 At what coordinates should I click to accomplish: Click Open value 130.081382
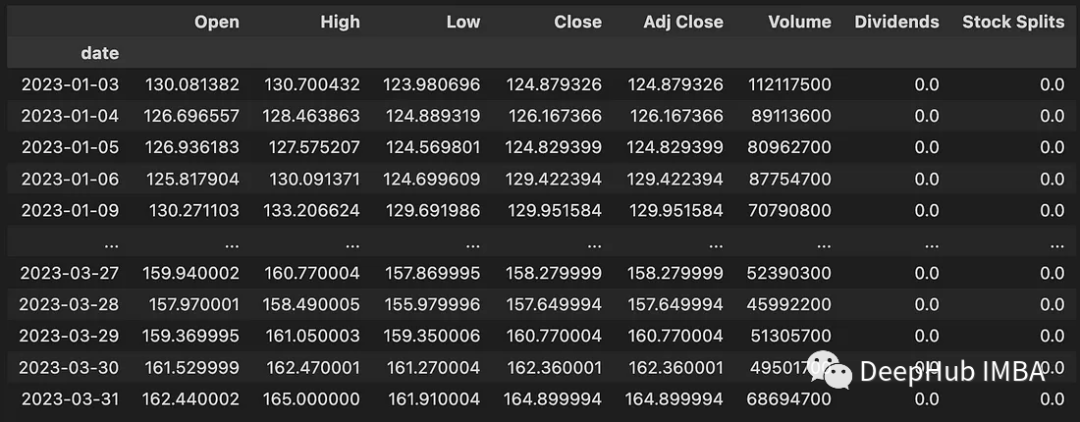[192, 85]
